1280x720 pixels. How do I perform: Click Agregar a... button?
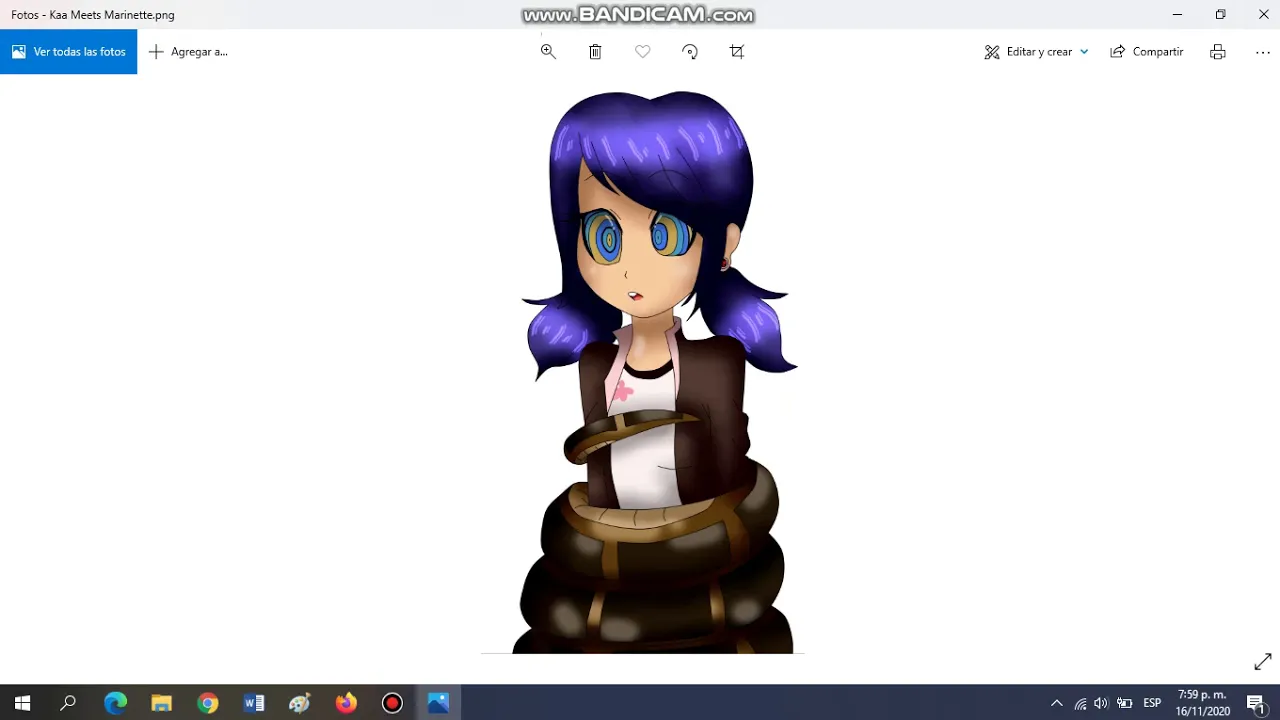(188, 52)
